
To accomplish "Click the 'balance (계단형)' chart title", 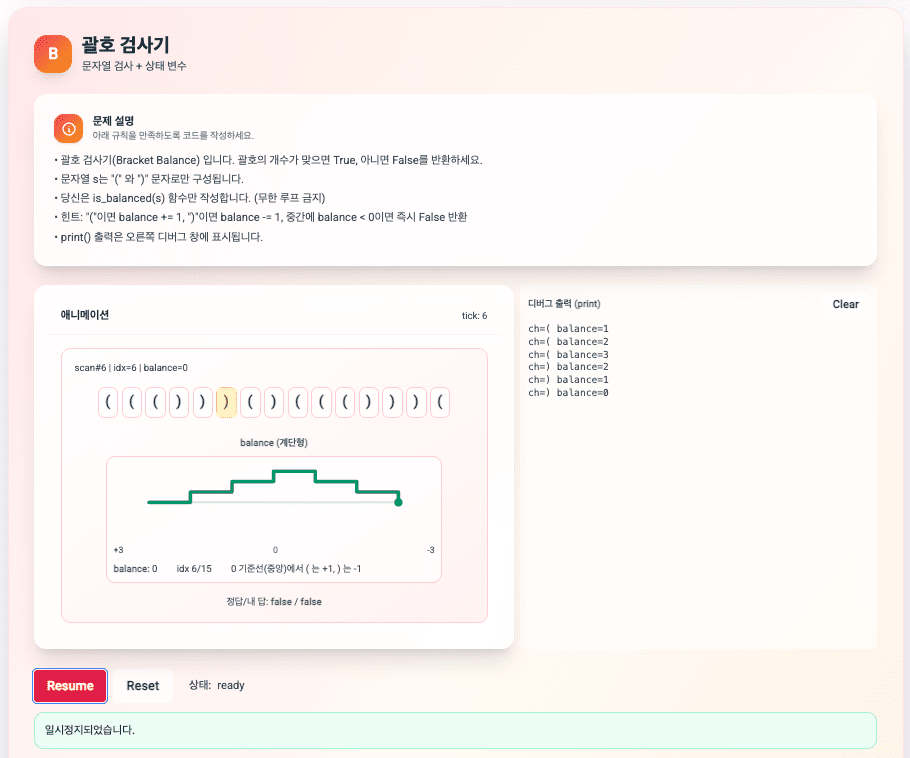I will coord(274,443).
